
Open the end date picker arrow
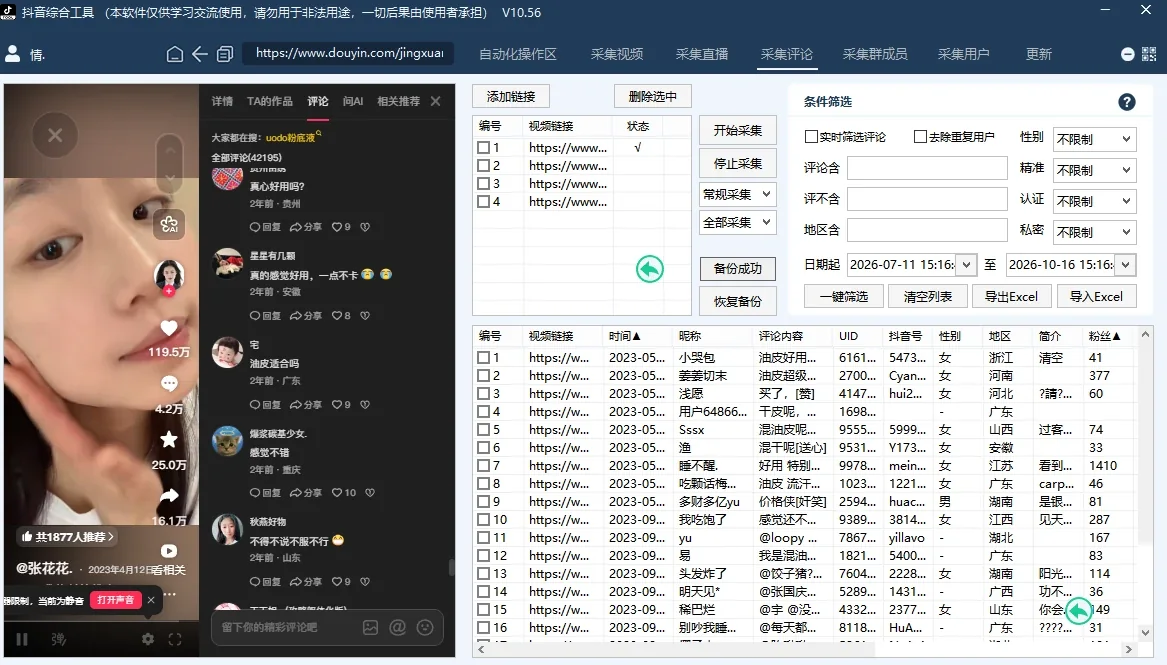(x=1125, y=264)
